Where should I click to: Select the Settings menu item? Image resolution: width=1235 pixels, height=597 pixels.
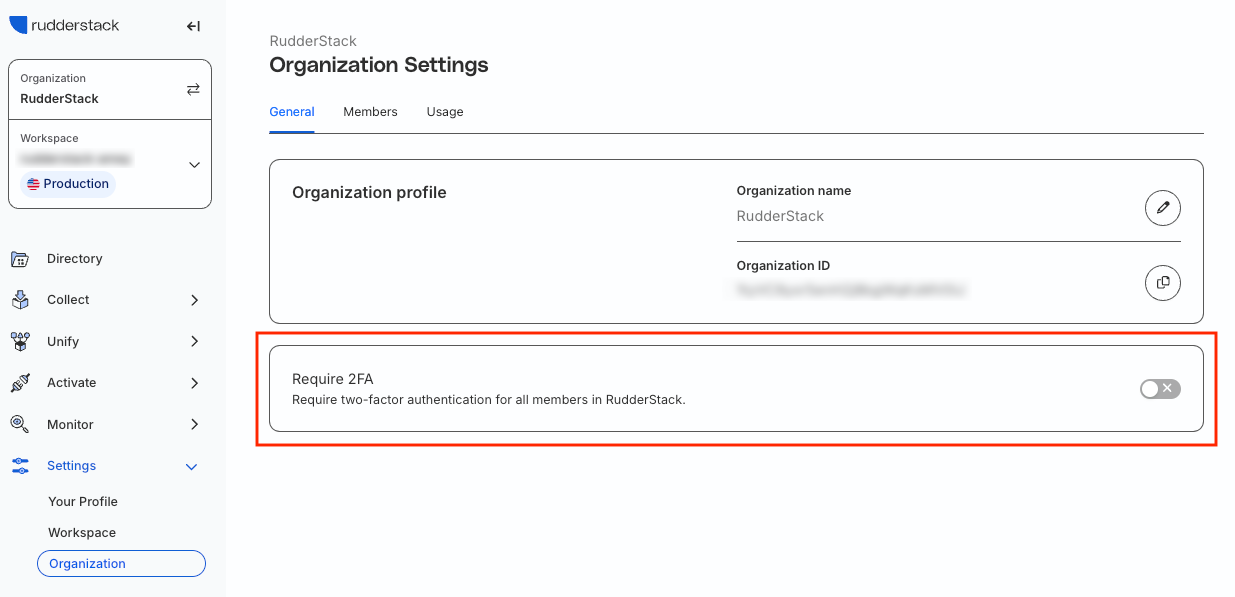pyautogui.click(x=72, y=466)
